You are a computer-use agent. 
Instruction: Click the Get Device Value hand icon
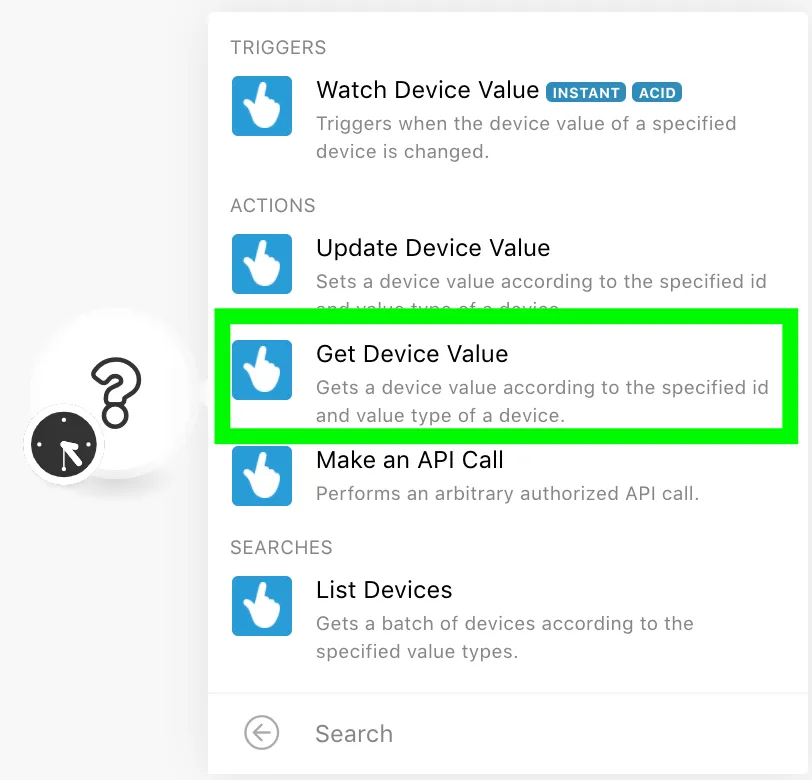(x=262, y=370)
